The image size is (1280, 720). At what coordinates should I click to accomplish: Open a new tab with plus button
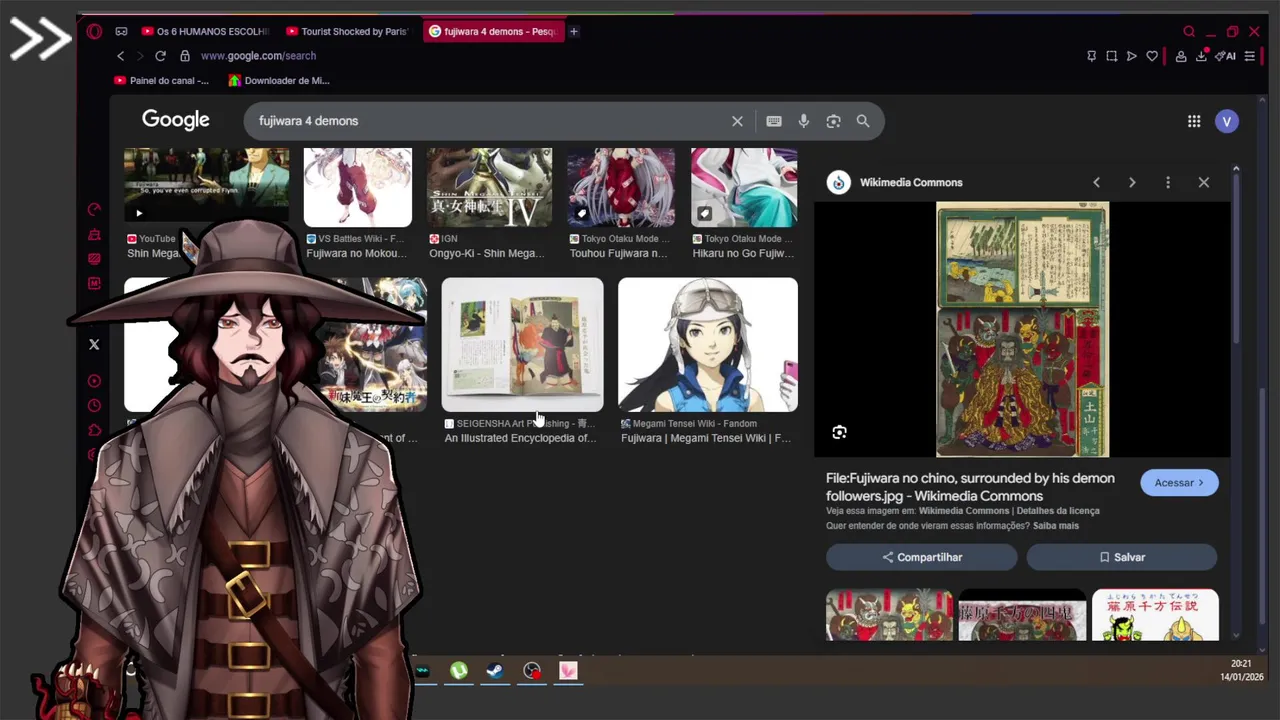tap(574, 31)
